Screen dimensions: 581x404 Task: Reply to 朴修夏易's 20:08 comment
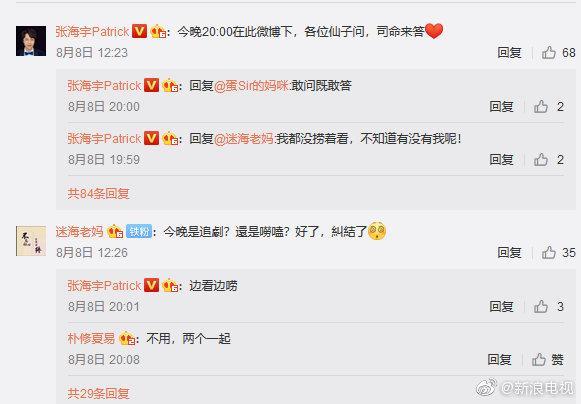[499, 360]
